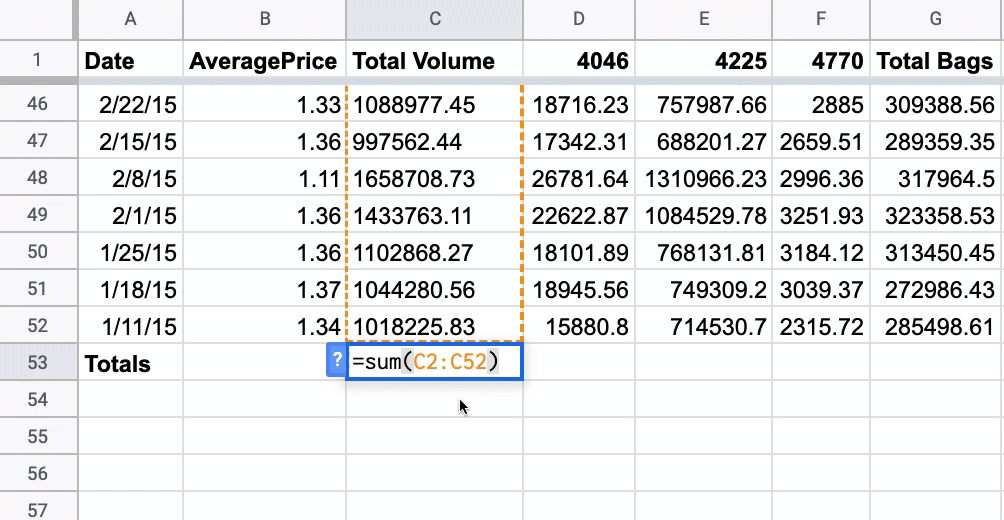The image size is (1004, 520).
Task: Click the formula input in cell C53
Action: [433, 362]
